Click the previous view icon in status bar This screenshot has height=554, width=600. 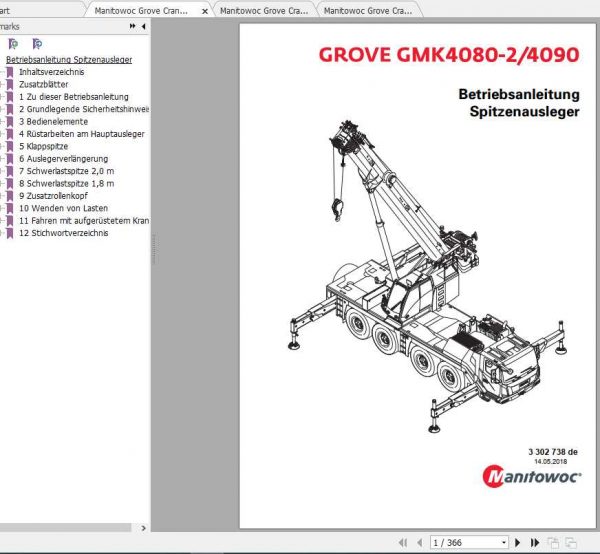553,543
